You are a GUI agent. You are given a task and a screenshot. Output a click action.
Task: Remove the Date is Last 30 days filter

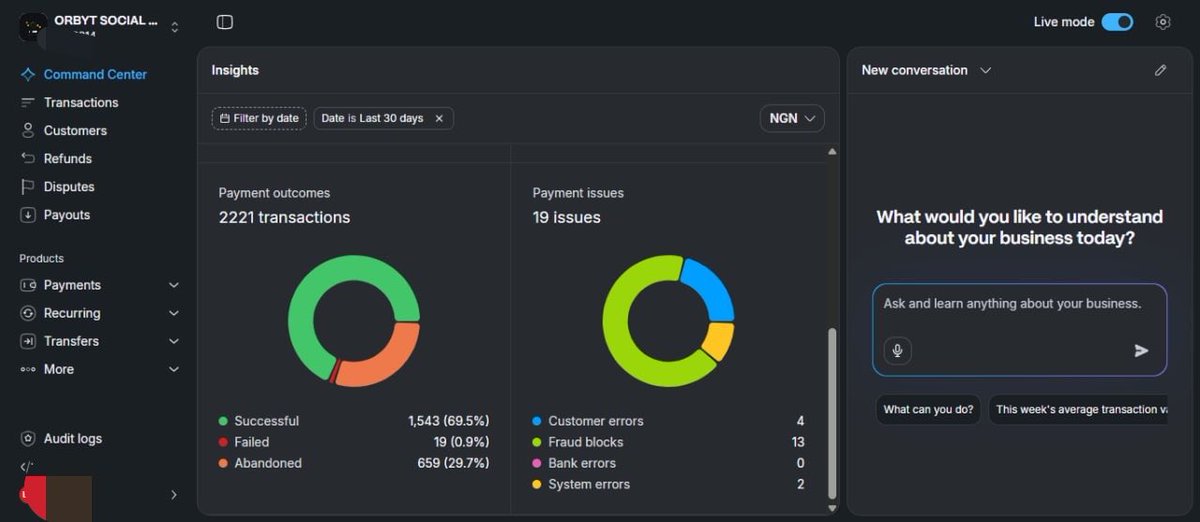[x=439, y=118]
